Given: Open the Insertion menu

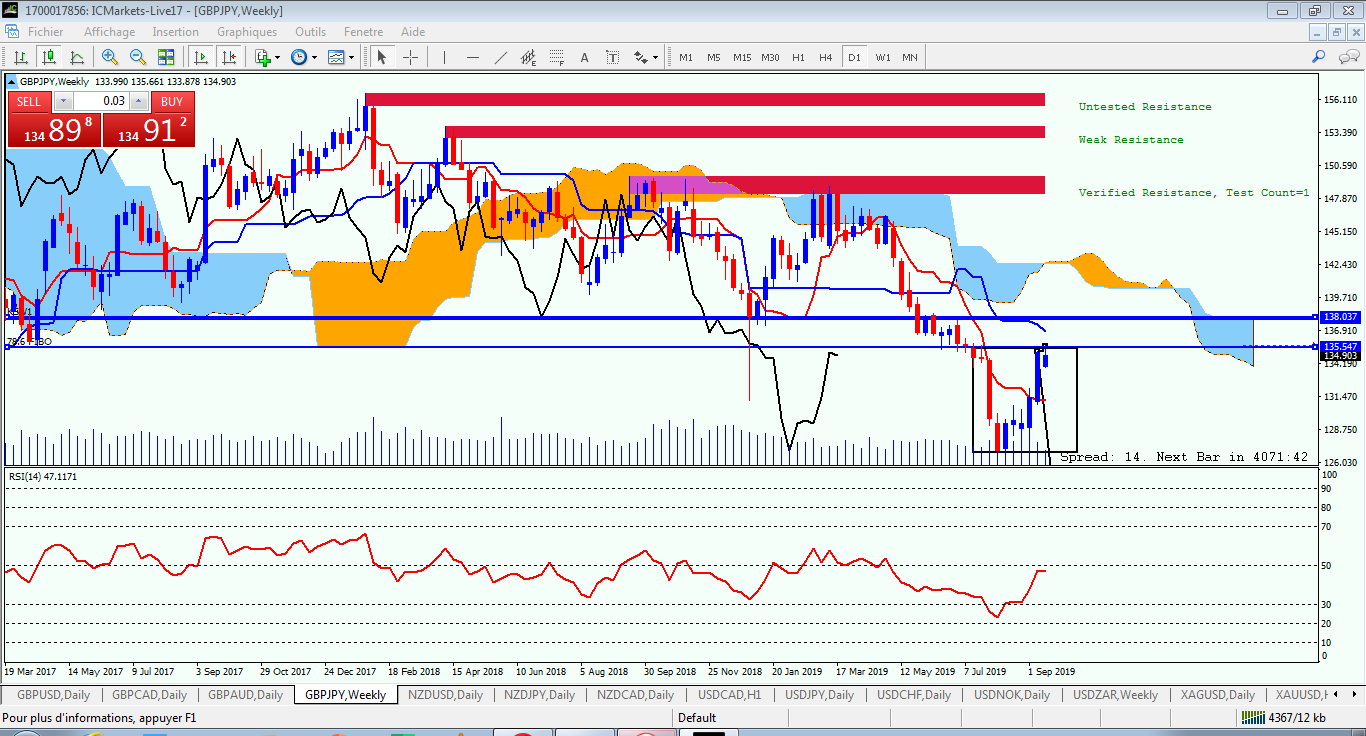Looking at the screenshot, I should [176, 32].
